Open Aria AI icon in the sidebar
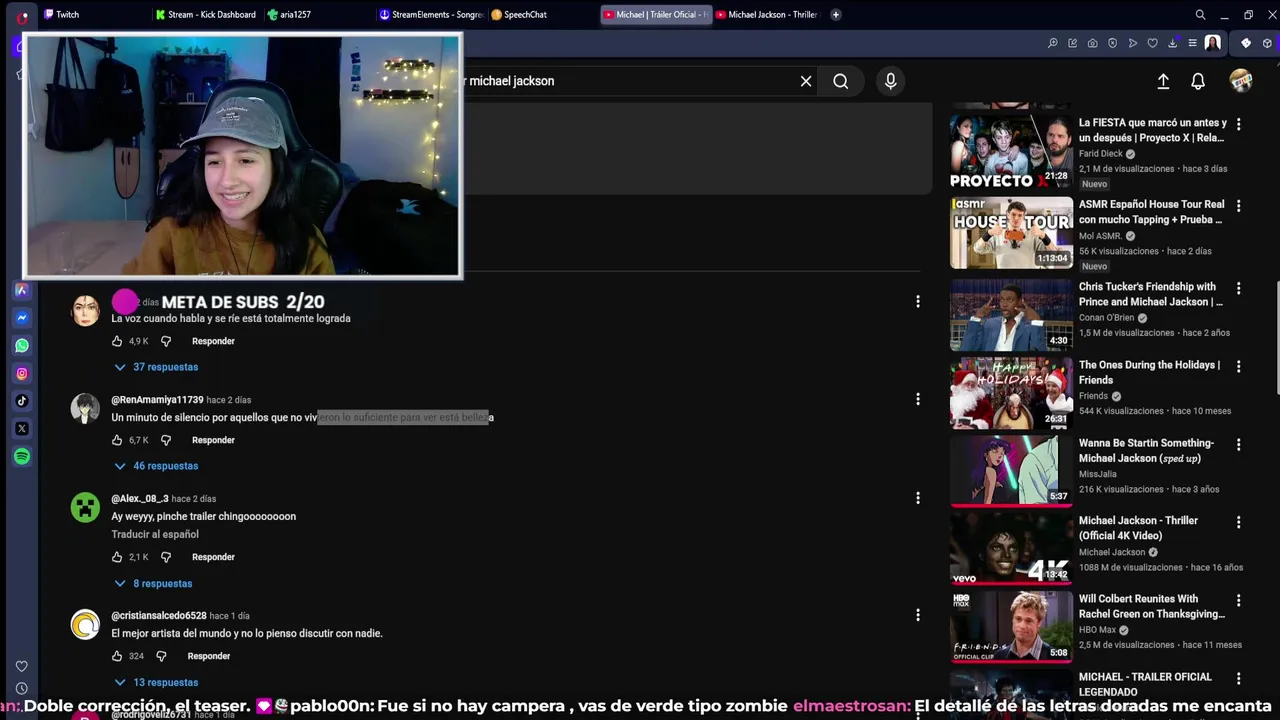 tap(22, 290)
